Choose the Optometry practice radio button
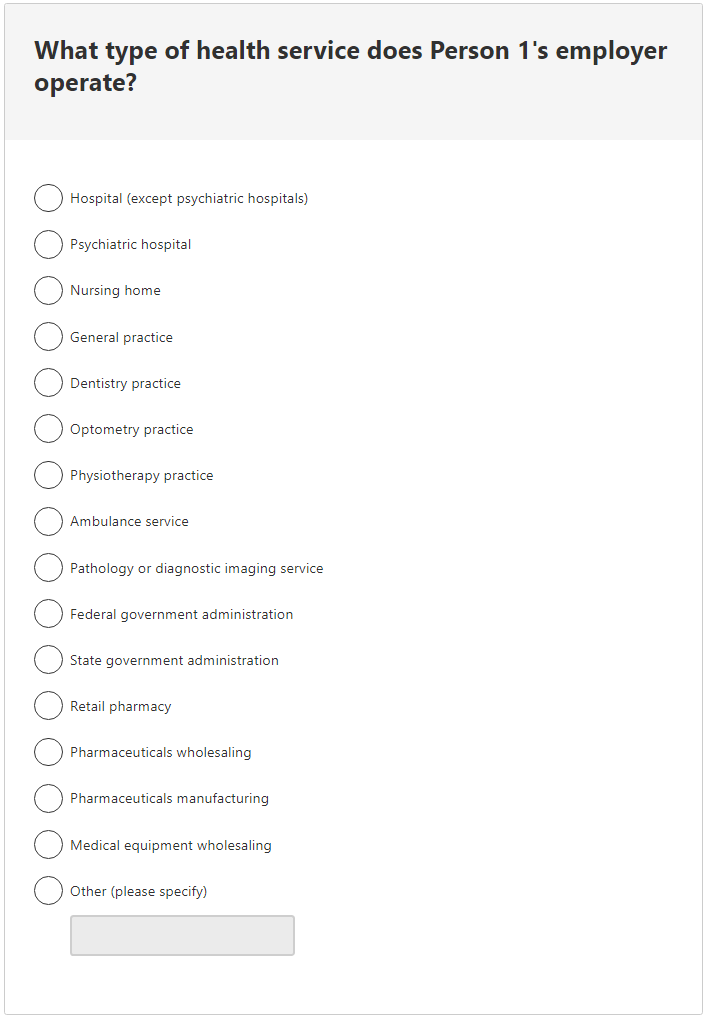 coord(48,428)
